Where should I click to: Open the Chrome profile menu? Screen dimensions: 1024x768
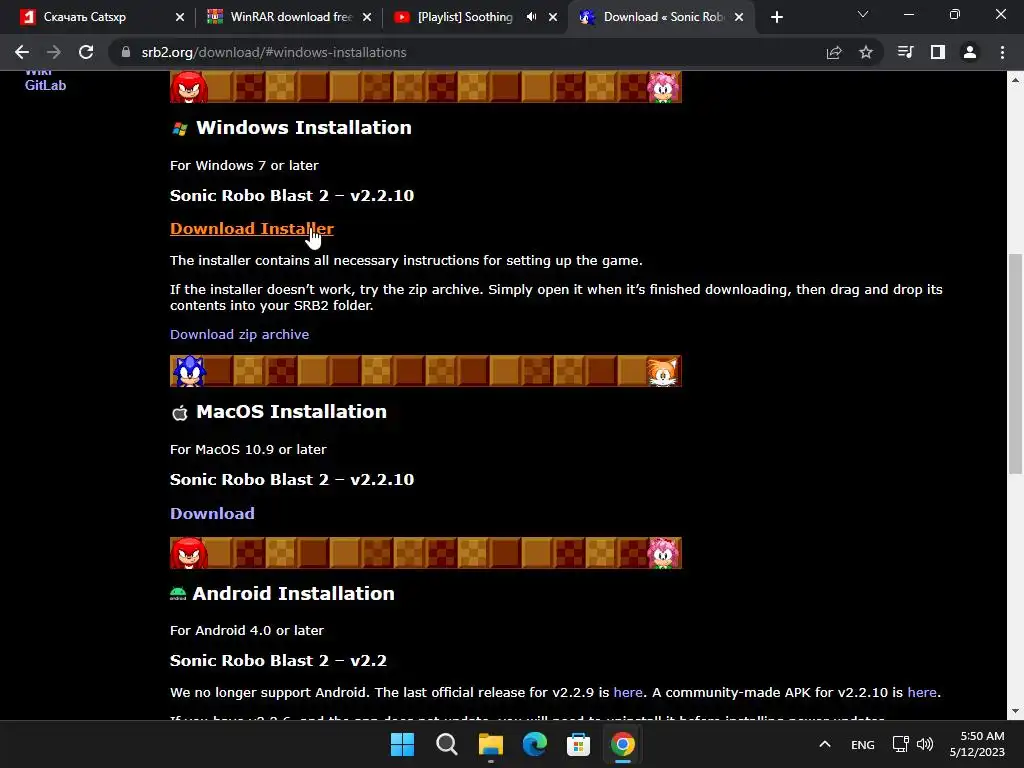[970, 52]
